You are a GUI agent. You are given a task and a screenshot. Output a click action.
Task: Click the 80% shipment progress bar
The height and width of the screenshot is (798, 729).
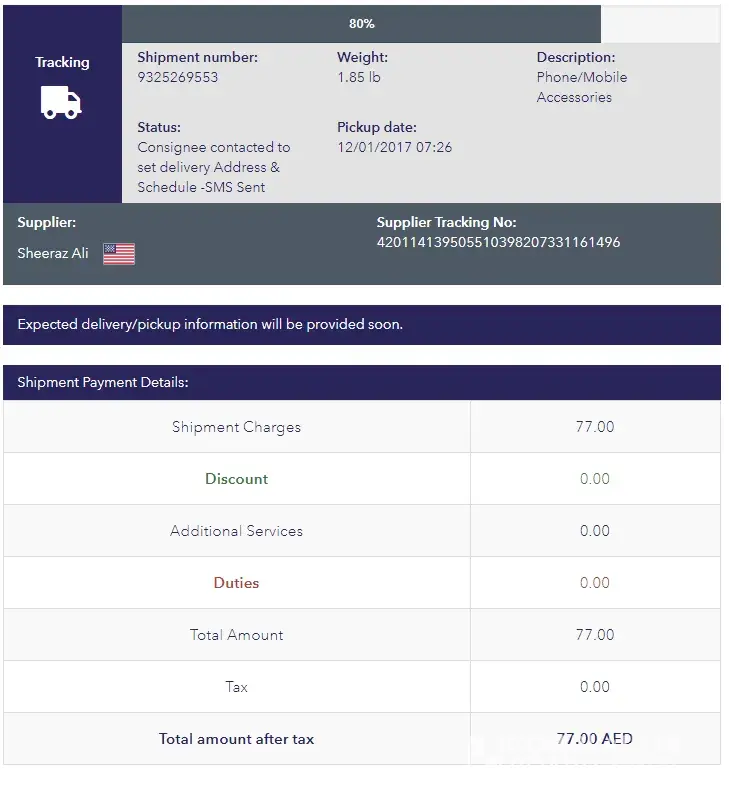click(x=361, y=24)
